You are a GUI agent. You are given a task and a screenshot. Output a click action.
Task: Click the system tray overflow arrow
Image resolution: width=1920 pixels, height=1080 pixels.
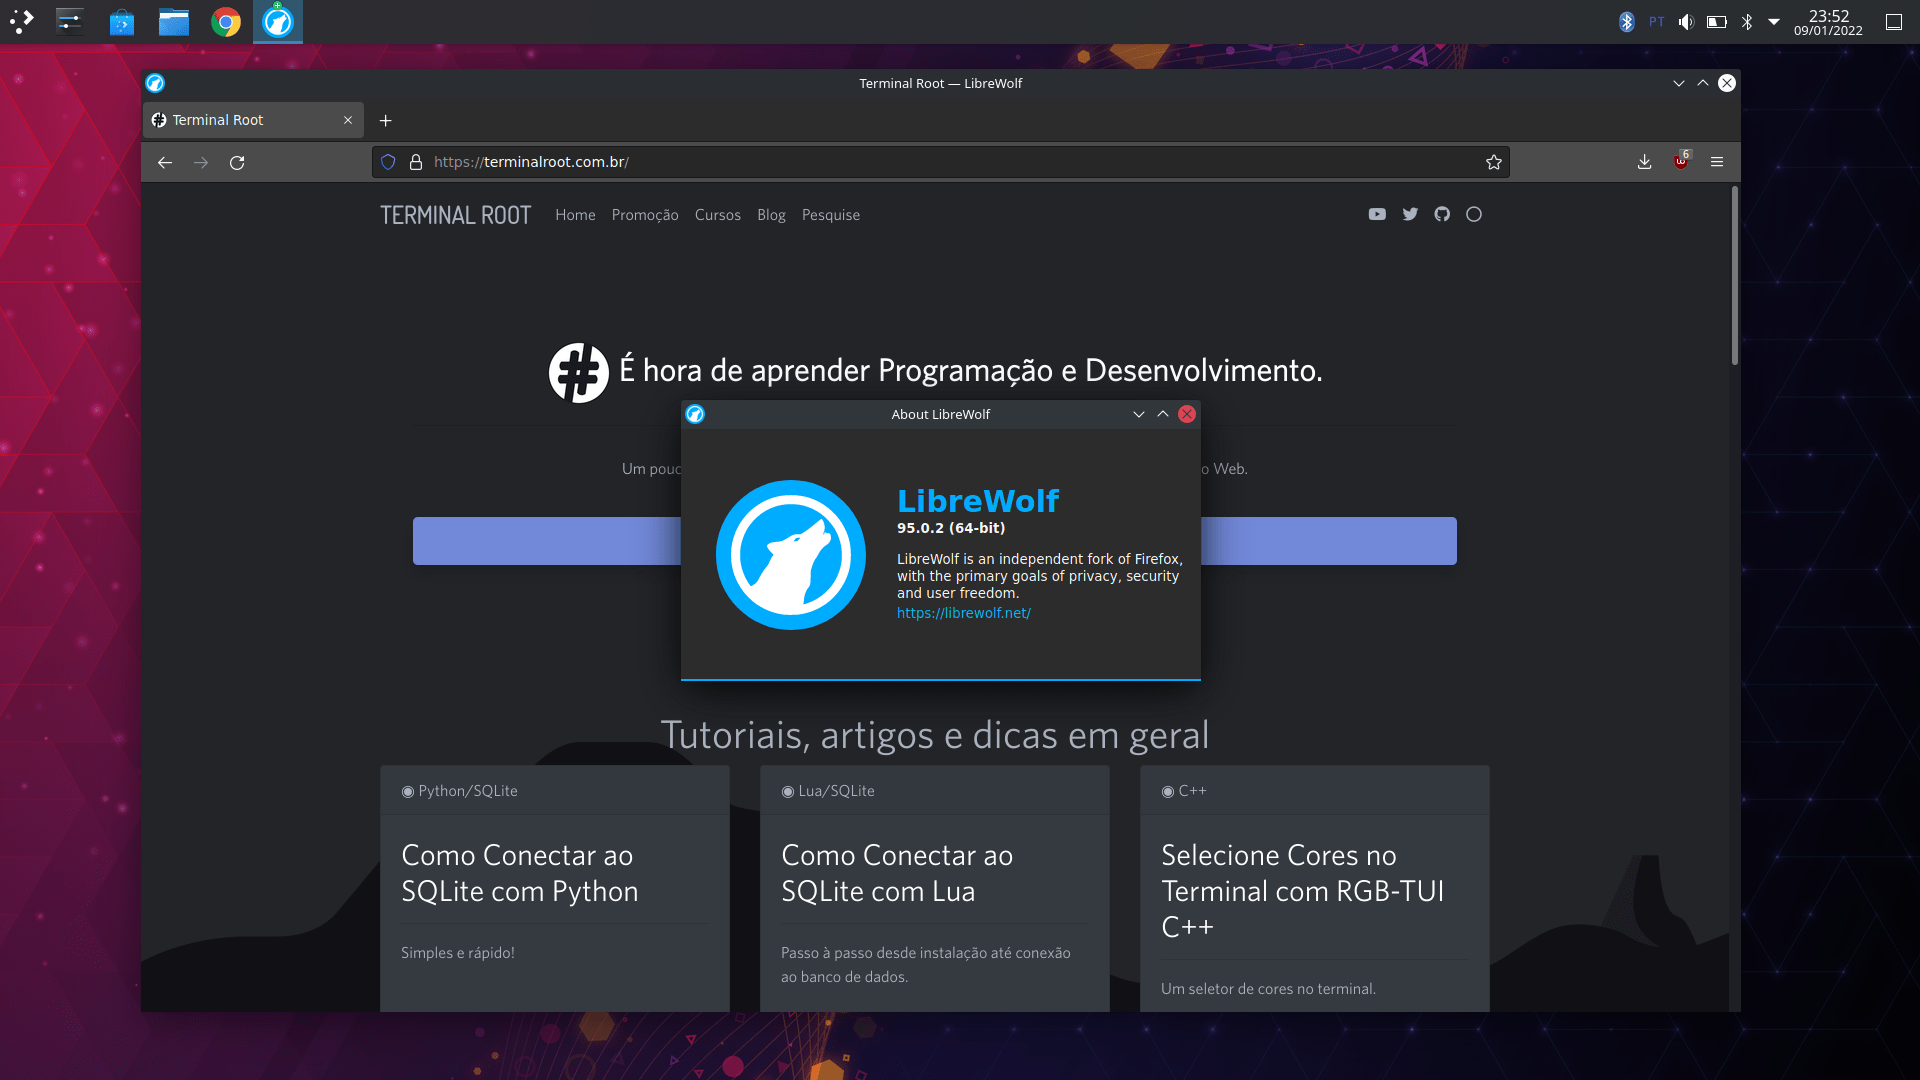(x=1778, y=21)
